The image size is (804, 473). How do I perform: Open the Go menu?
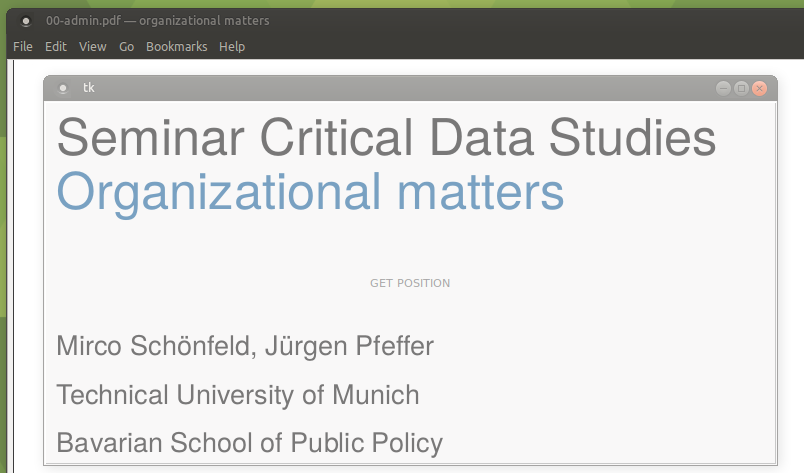click(127, 47)
